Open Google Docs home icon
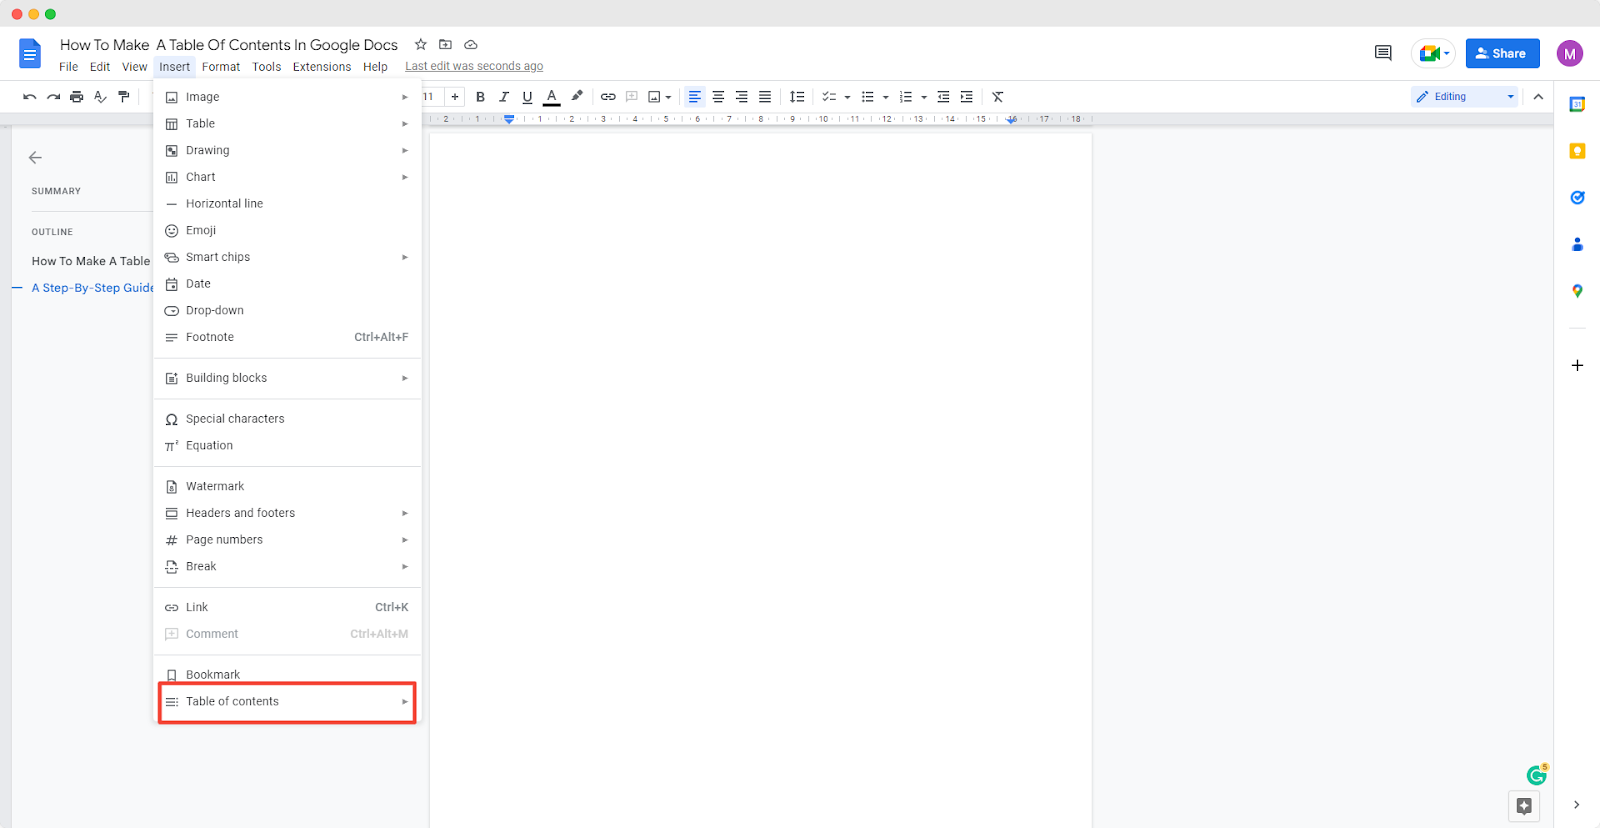Screen dimensions: 1600x828 (x=30, y=54)
